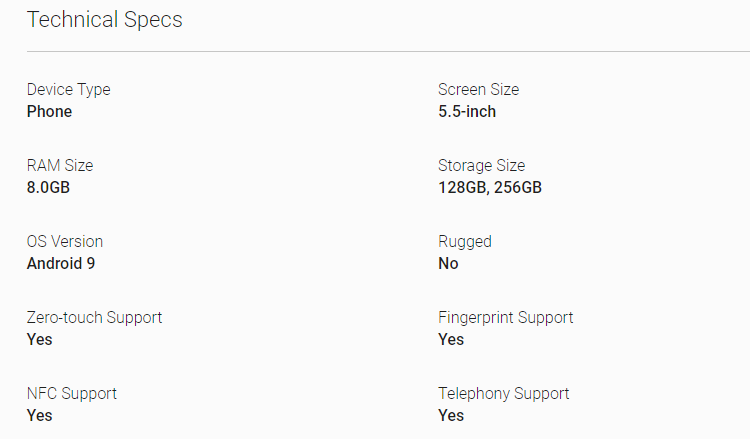This screenshot has height=439, width=750.
Task: Click the Telephony Support label
Action: coord(503,394)
